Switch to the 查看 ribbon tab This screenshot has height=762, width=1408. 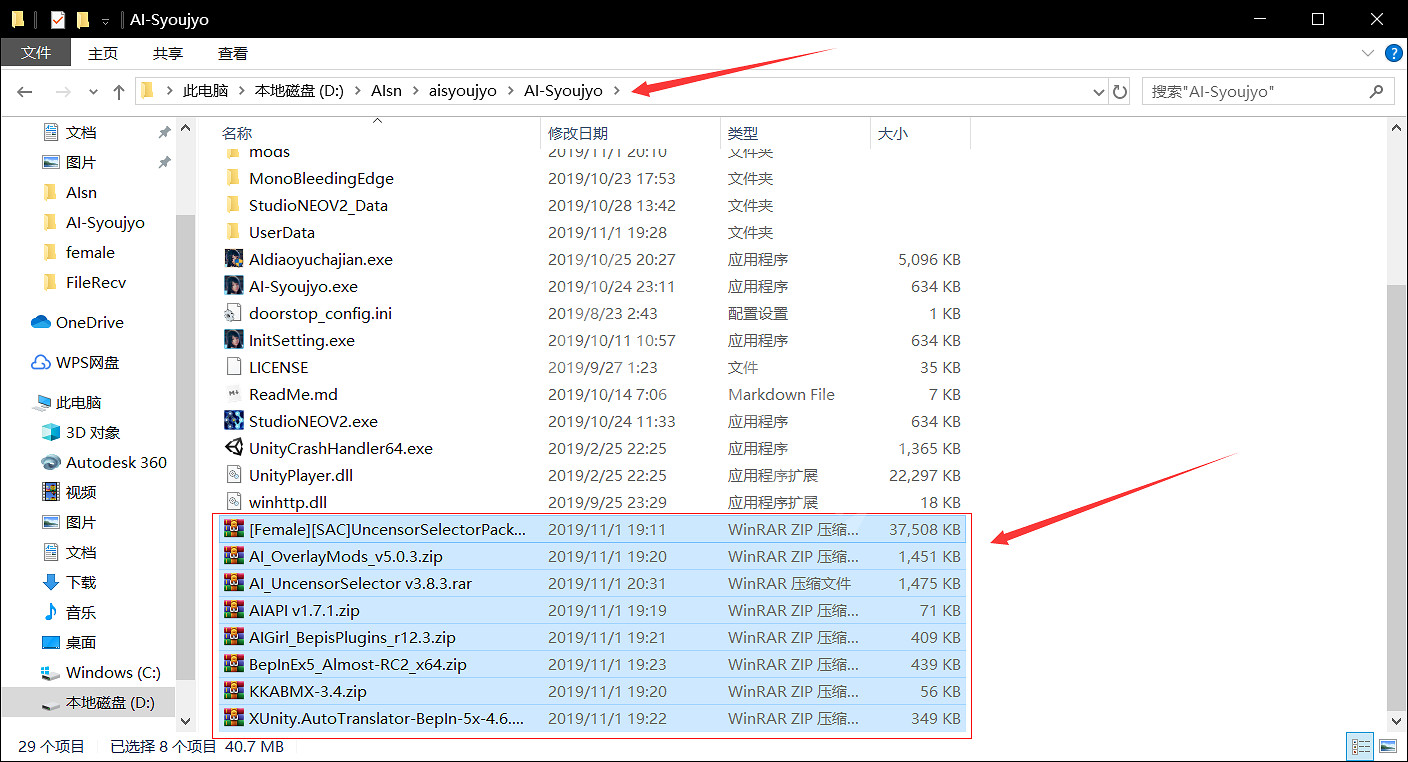[x=232, y=53]
